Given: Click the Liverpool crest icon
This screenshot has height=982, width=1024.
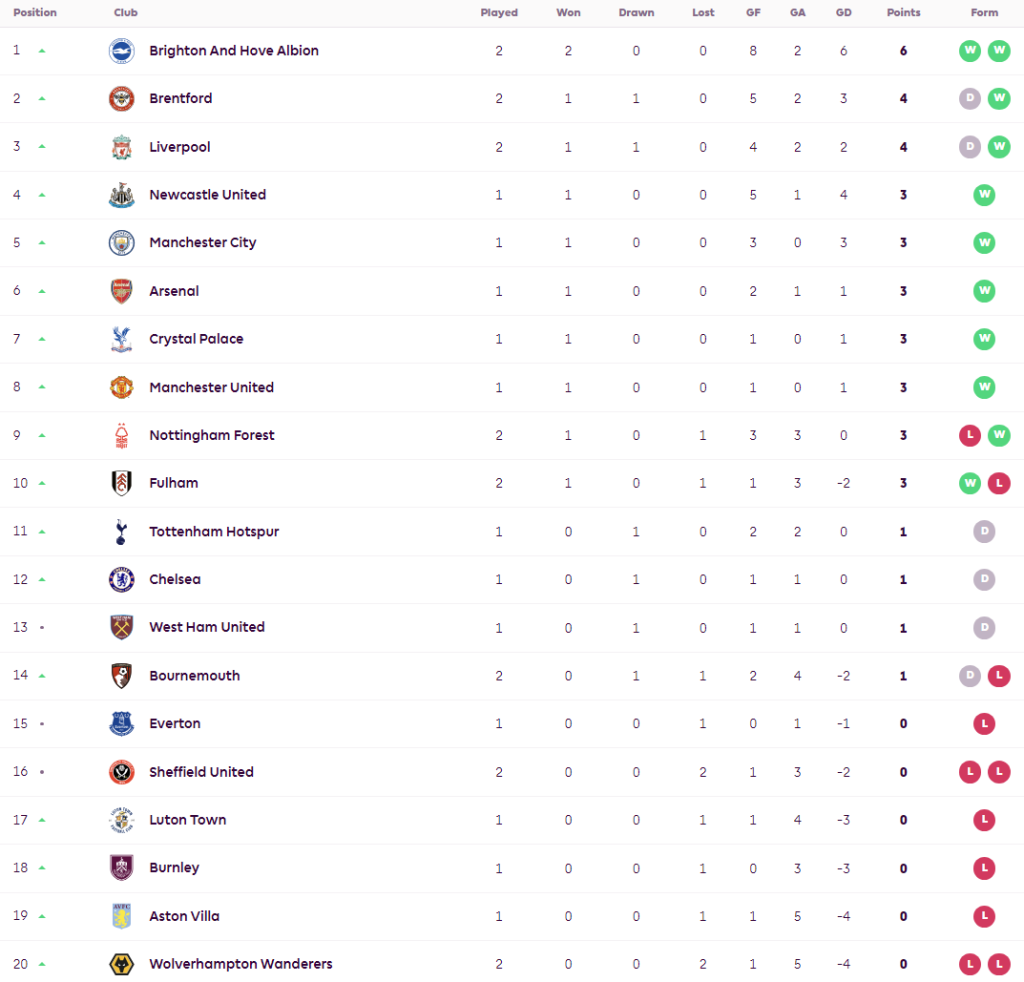Looking at the screenshot, I should (121, 147).
